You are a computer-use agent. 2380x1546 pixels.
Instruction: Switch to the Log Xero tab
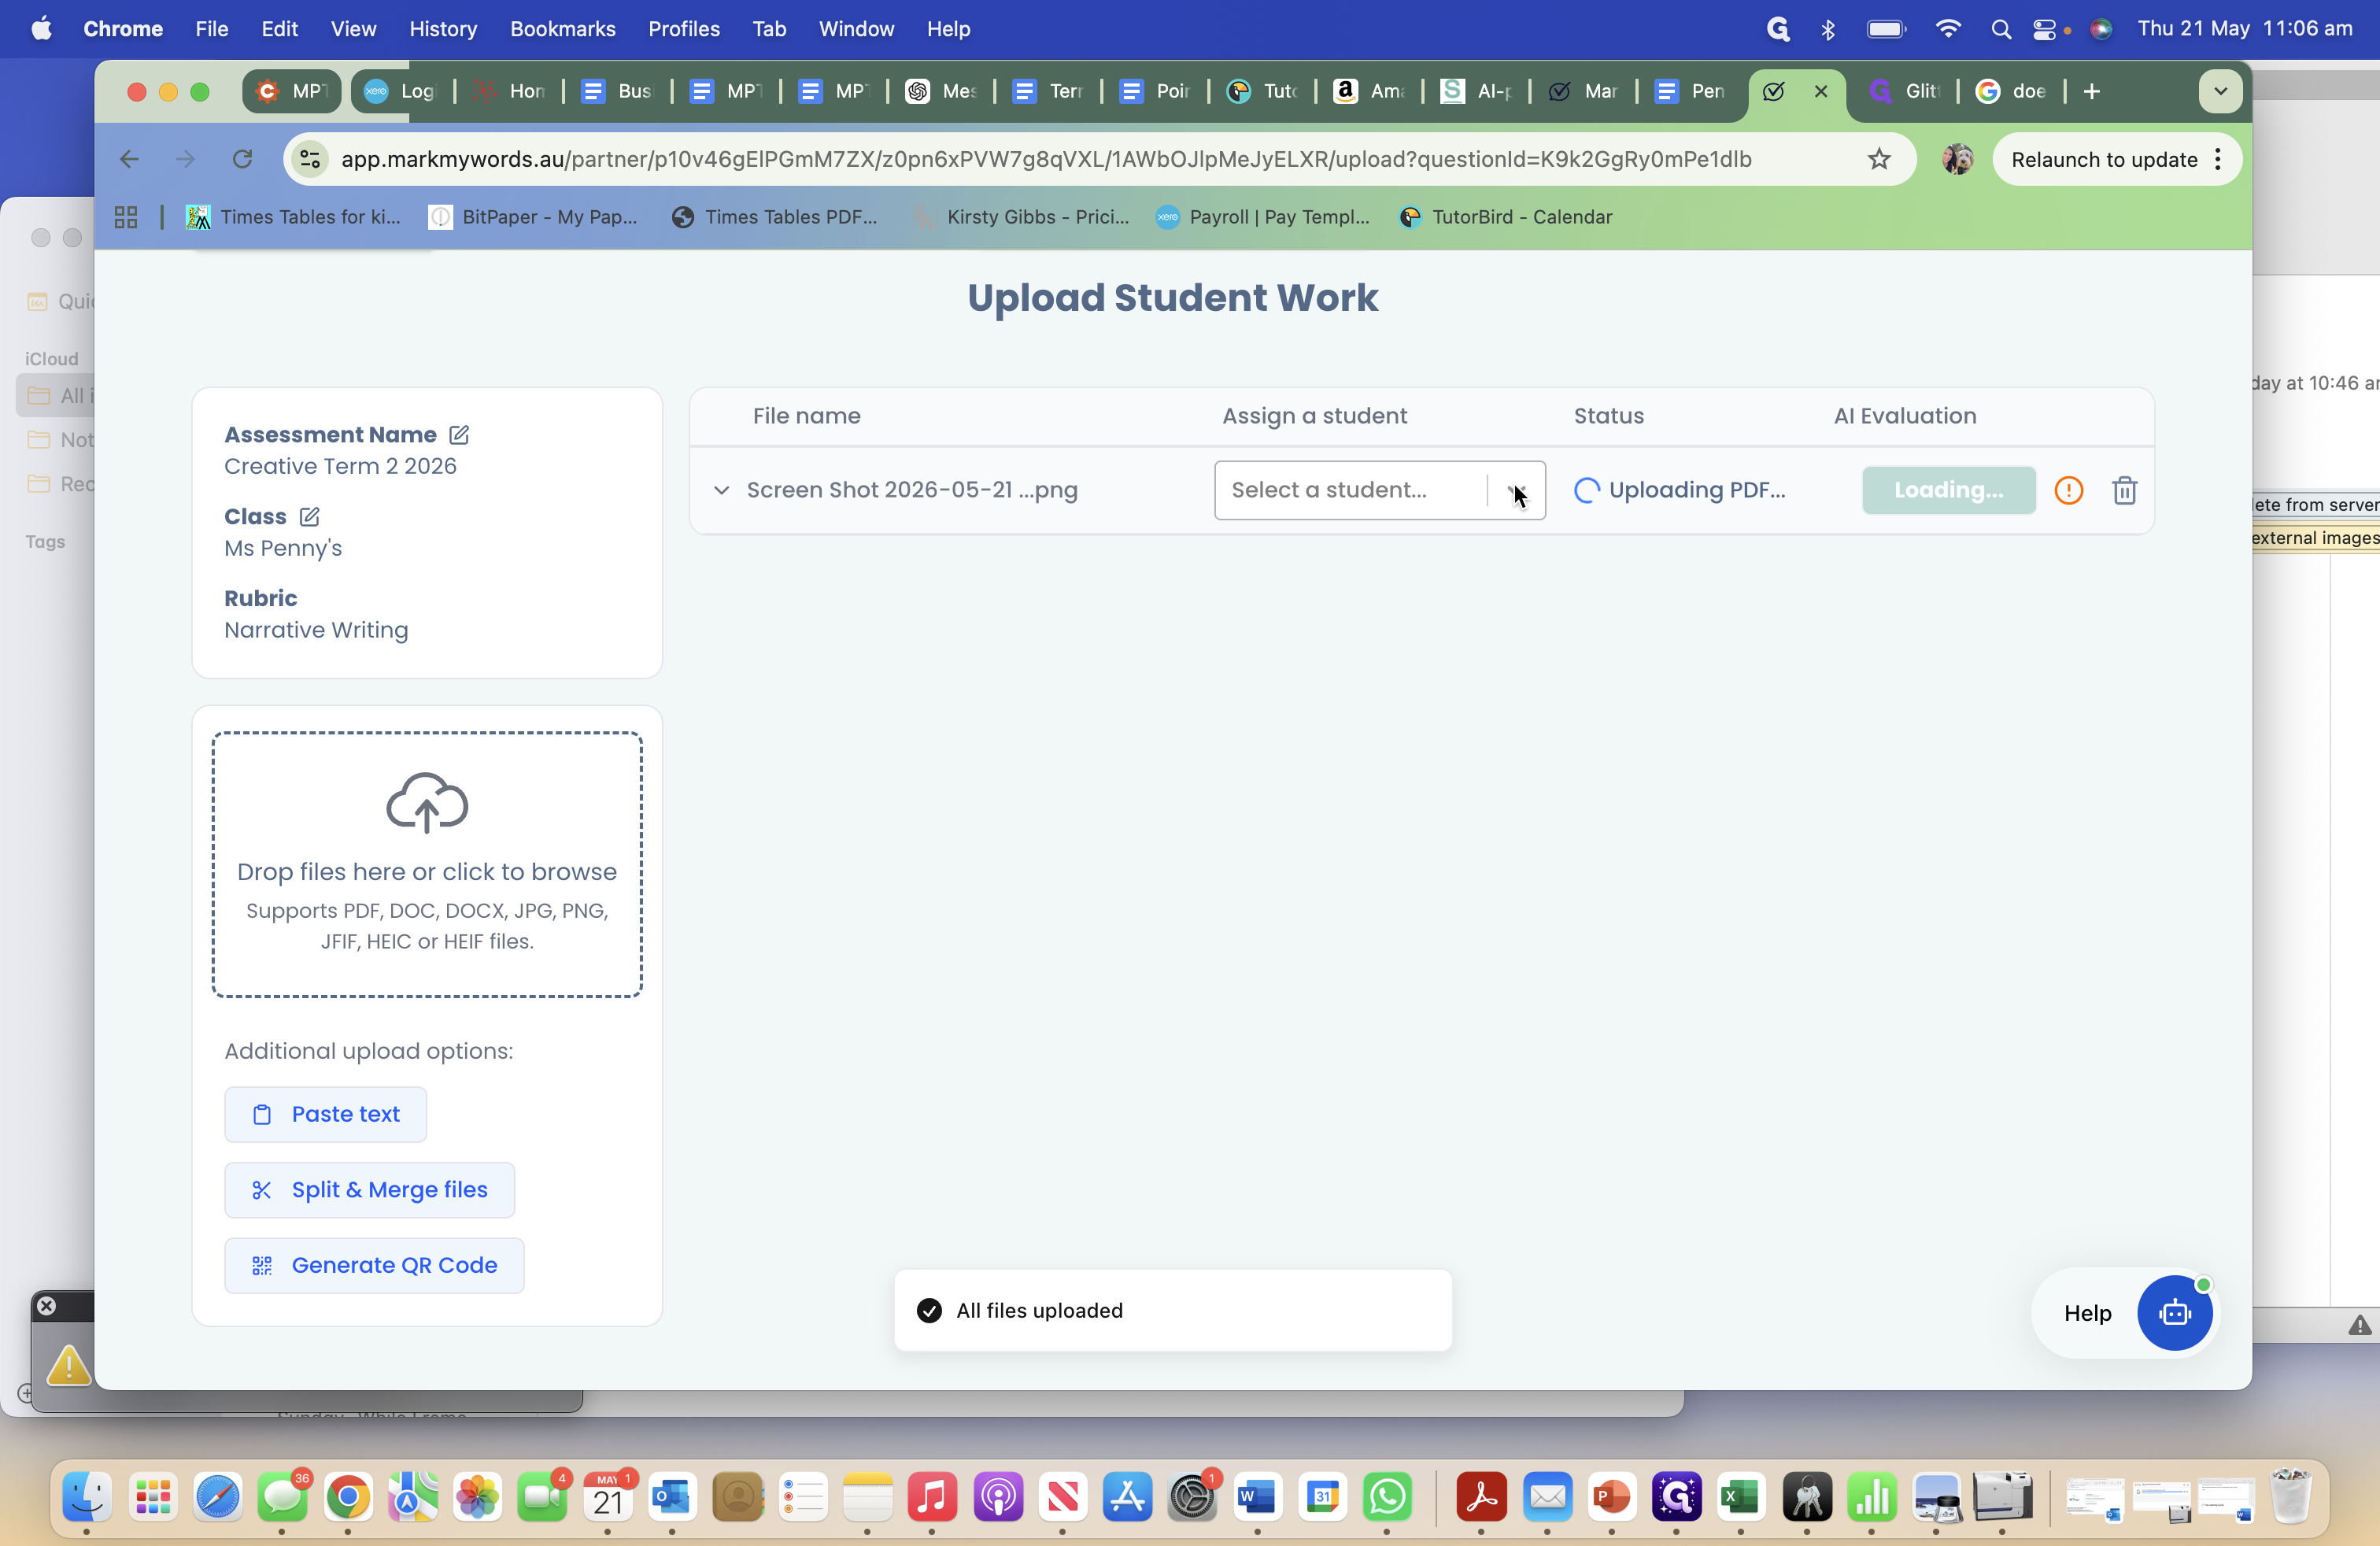pyautogui.click(x=400, y=91)
